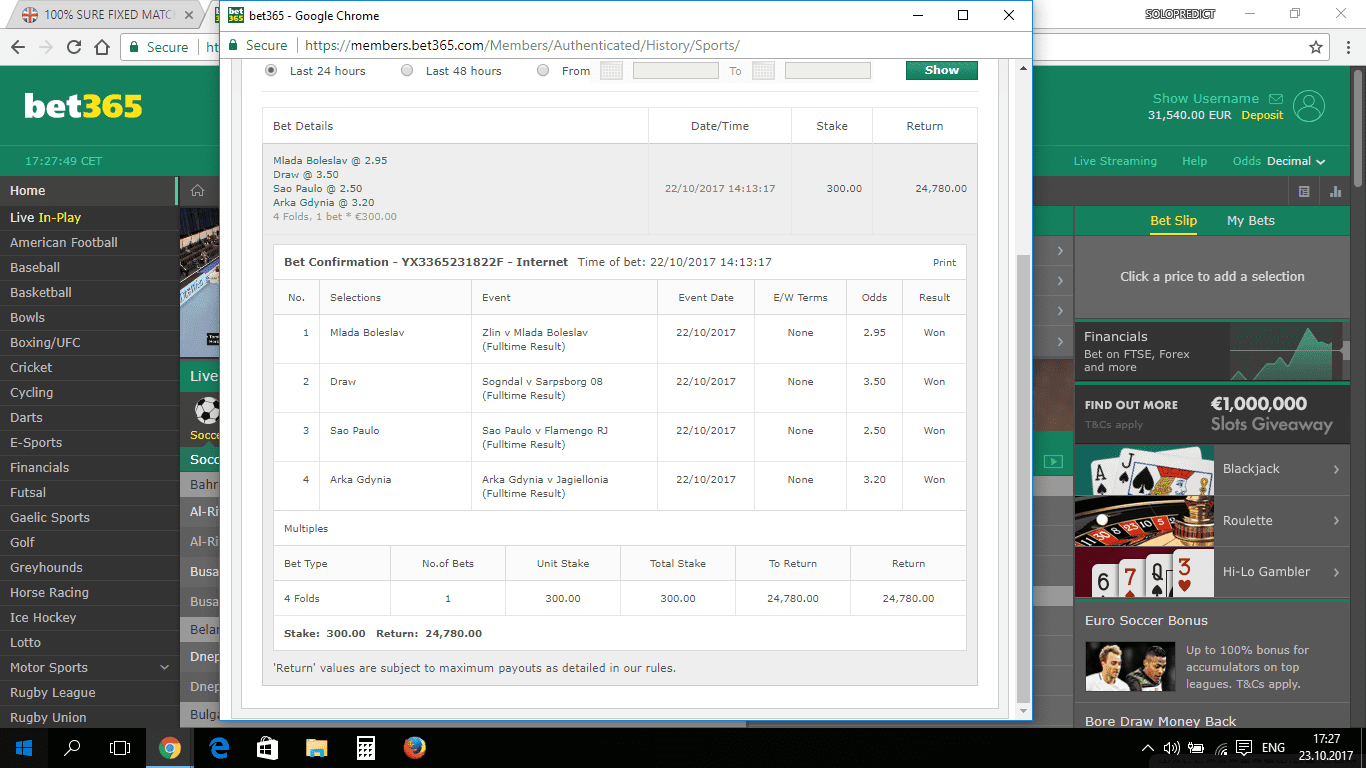Open the messages envelope icon
The width and height of the screenshot is (1366, 768).
pyautogui.click(x=1275, y=99)
